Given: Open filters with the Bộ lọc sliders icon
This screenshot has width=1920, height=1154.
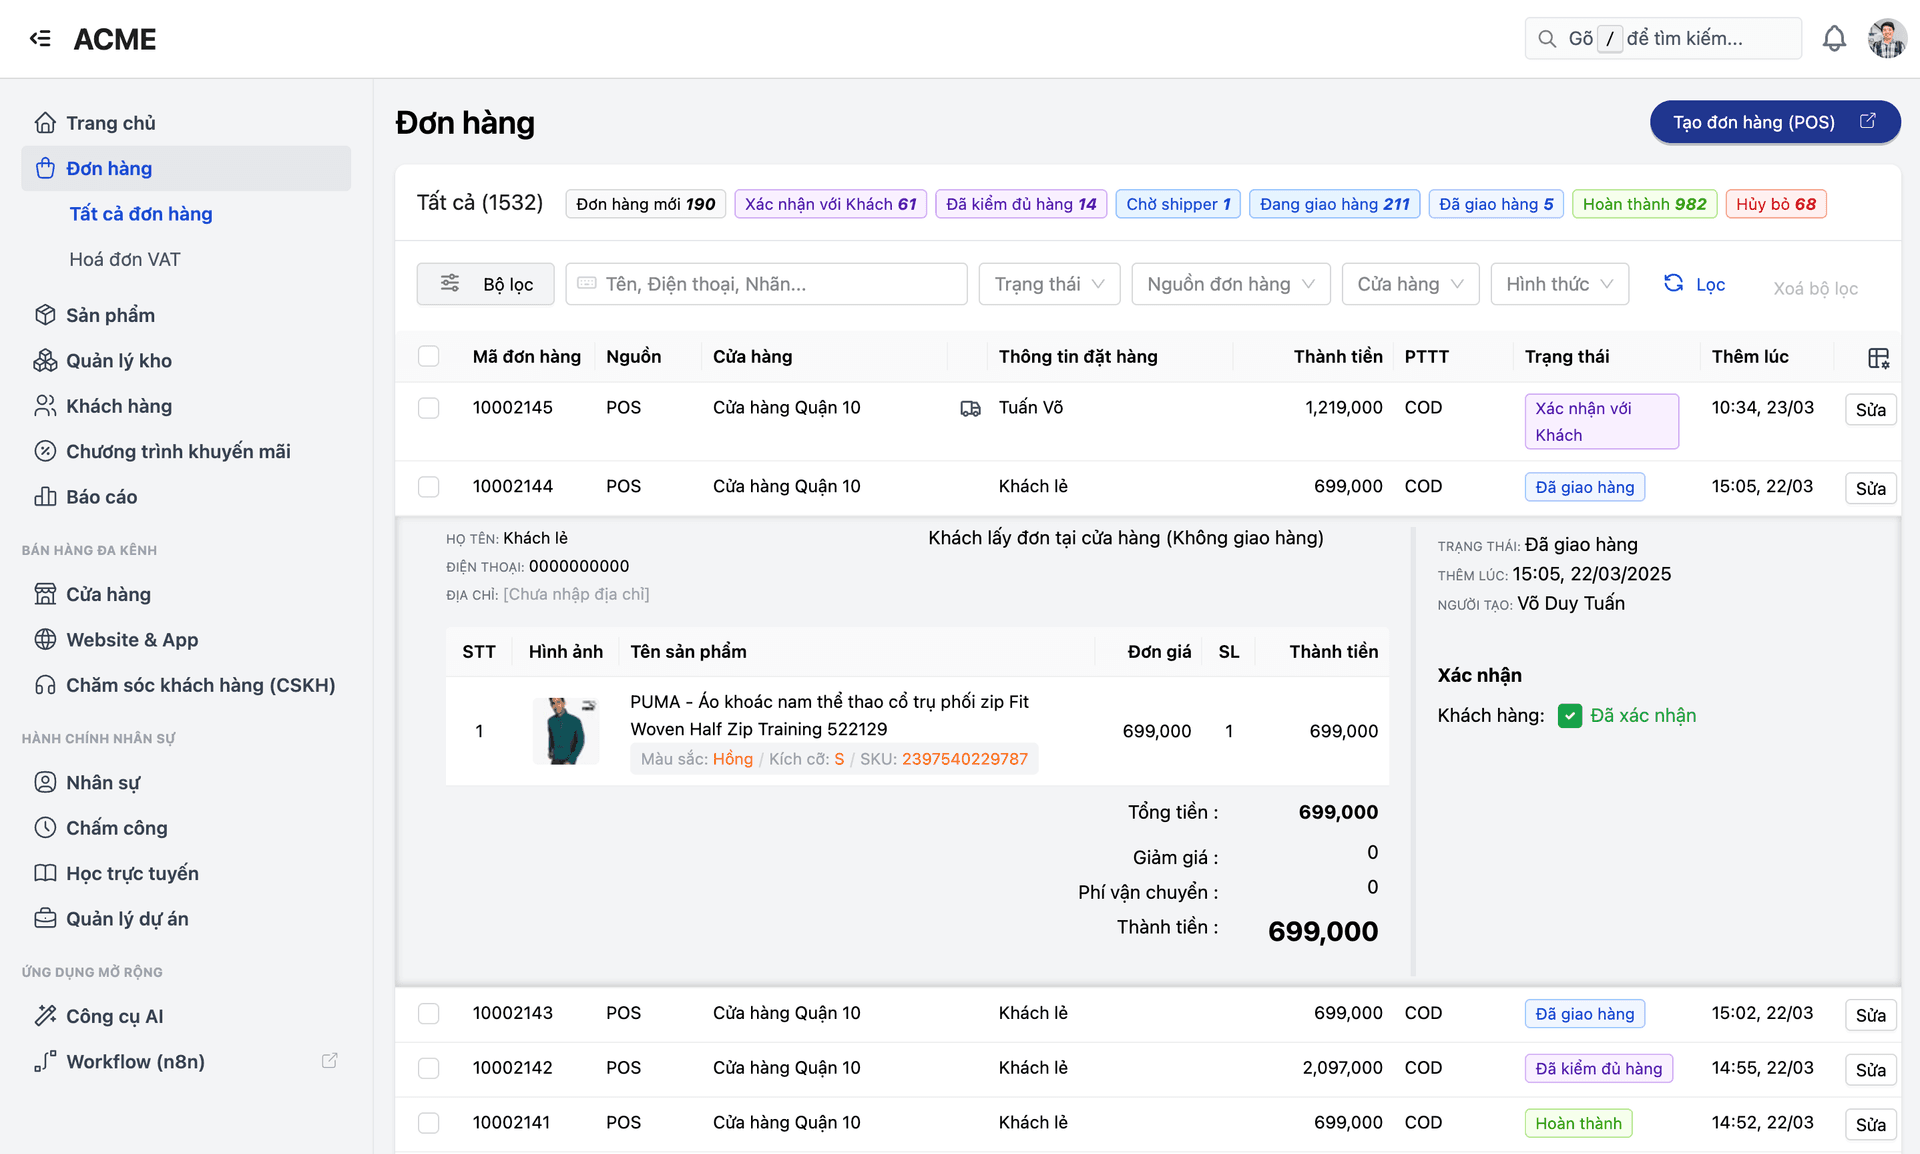Looking at the screenshot, I should pos(450,284).
